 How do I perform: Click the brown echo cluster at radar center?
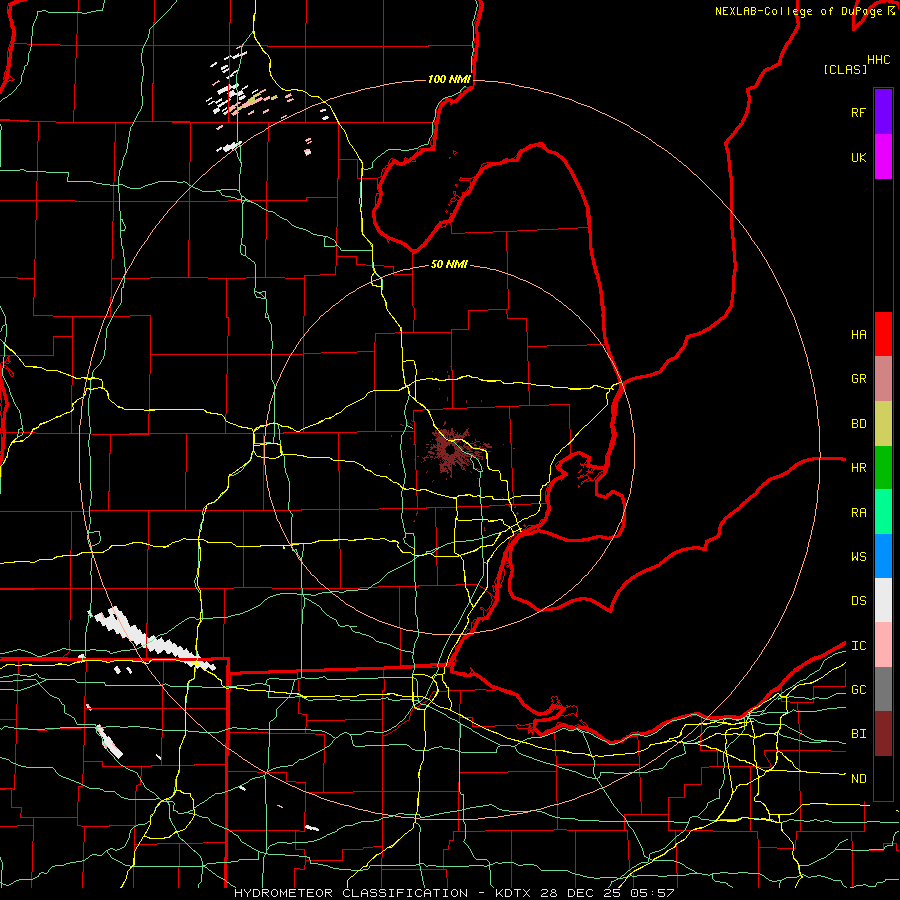point(451,450)
